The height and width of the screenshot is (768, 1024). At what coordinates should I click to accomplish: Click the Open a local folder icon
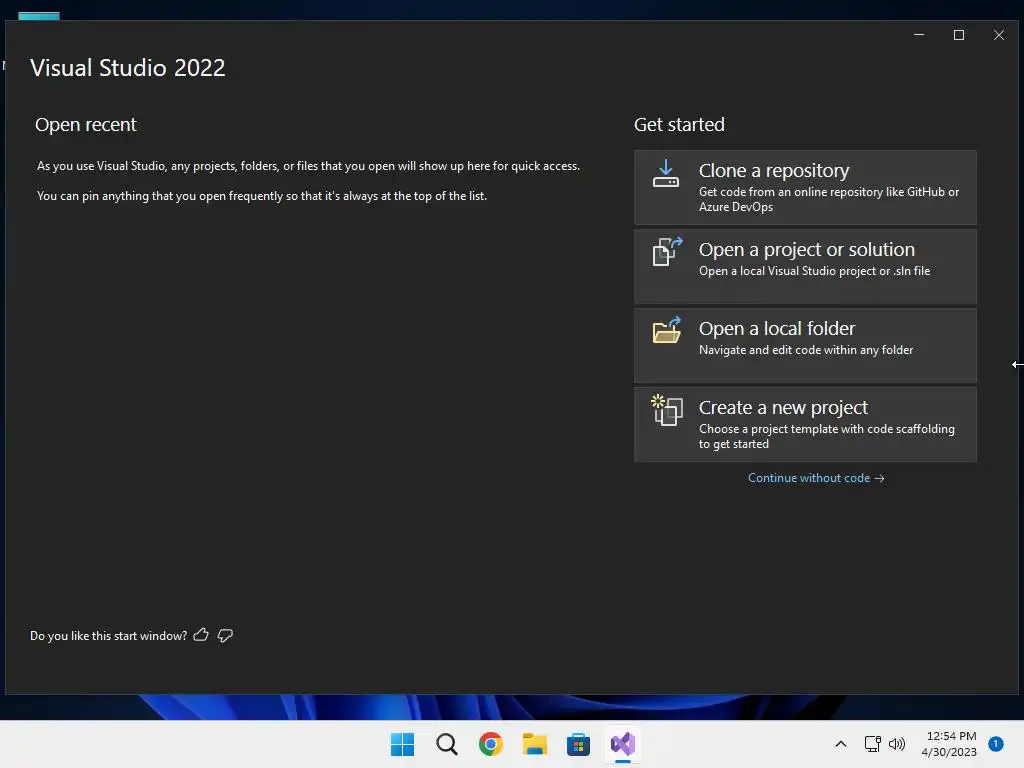pyautogui.click(x=667, y=330)
